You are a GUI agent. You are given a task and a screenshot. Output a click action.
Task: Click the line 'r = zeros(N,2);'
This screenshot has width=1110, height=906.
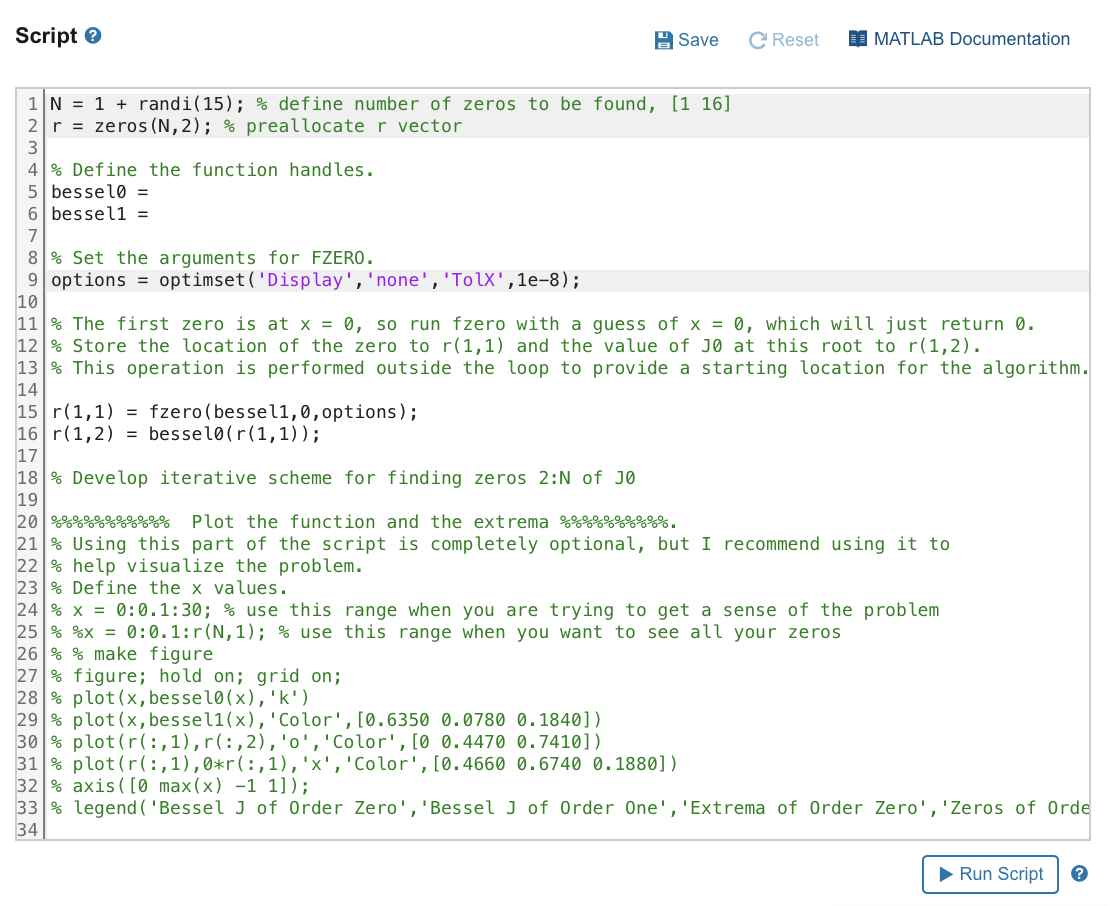256,126
